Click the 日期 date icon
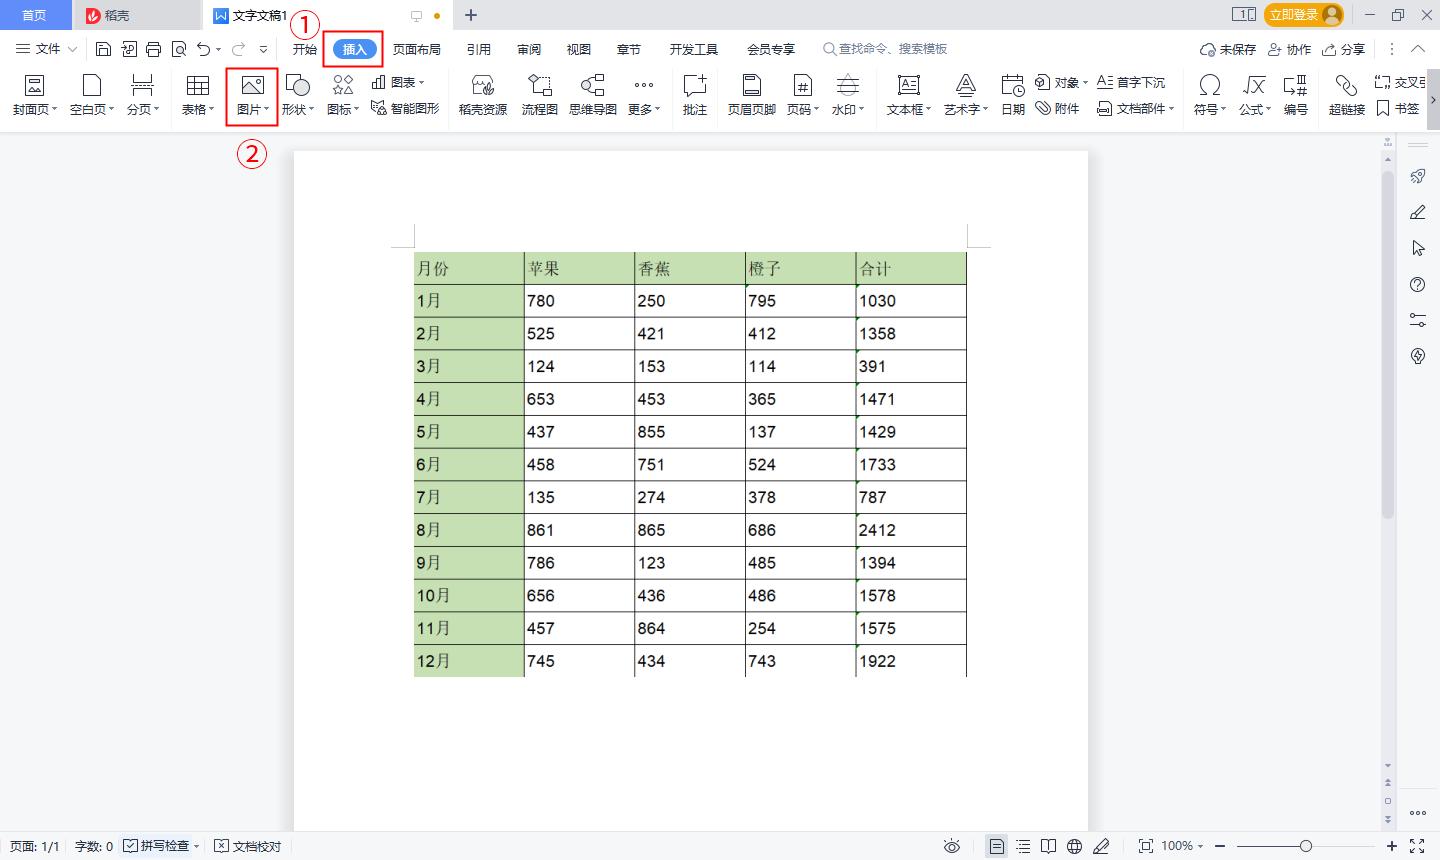Viewport: 1440px width, 860px height. coord(1012,95)
